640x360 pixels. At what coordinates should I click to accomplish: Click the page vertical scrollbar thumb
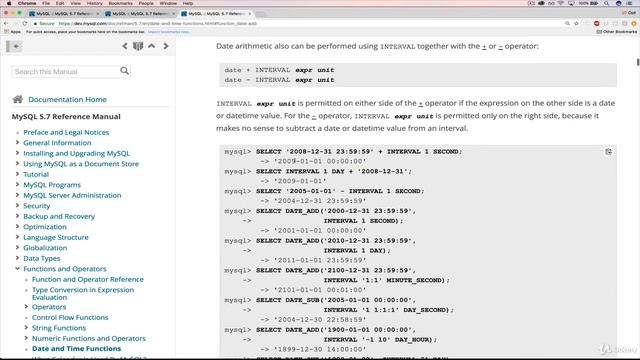638,62
